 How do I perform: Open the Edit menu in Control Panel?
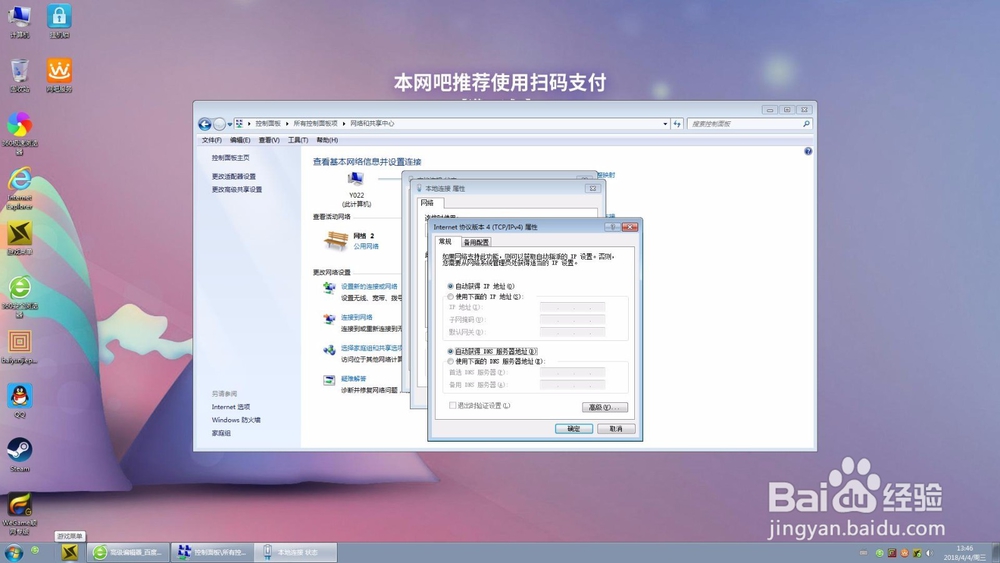(x=240, y=140)
